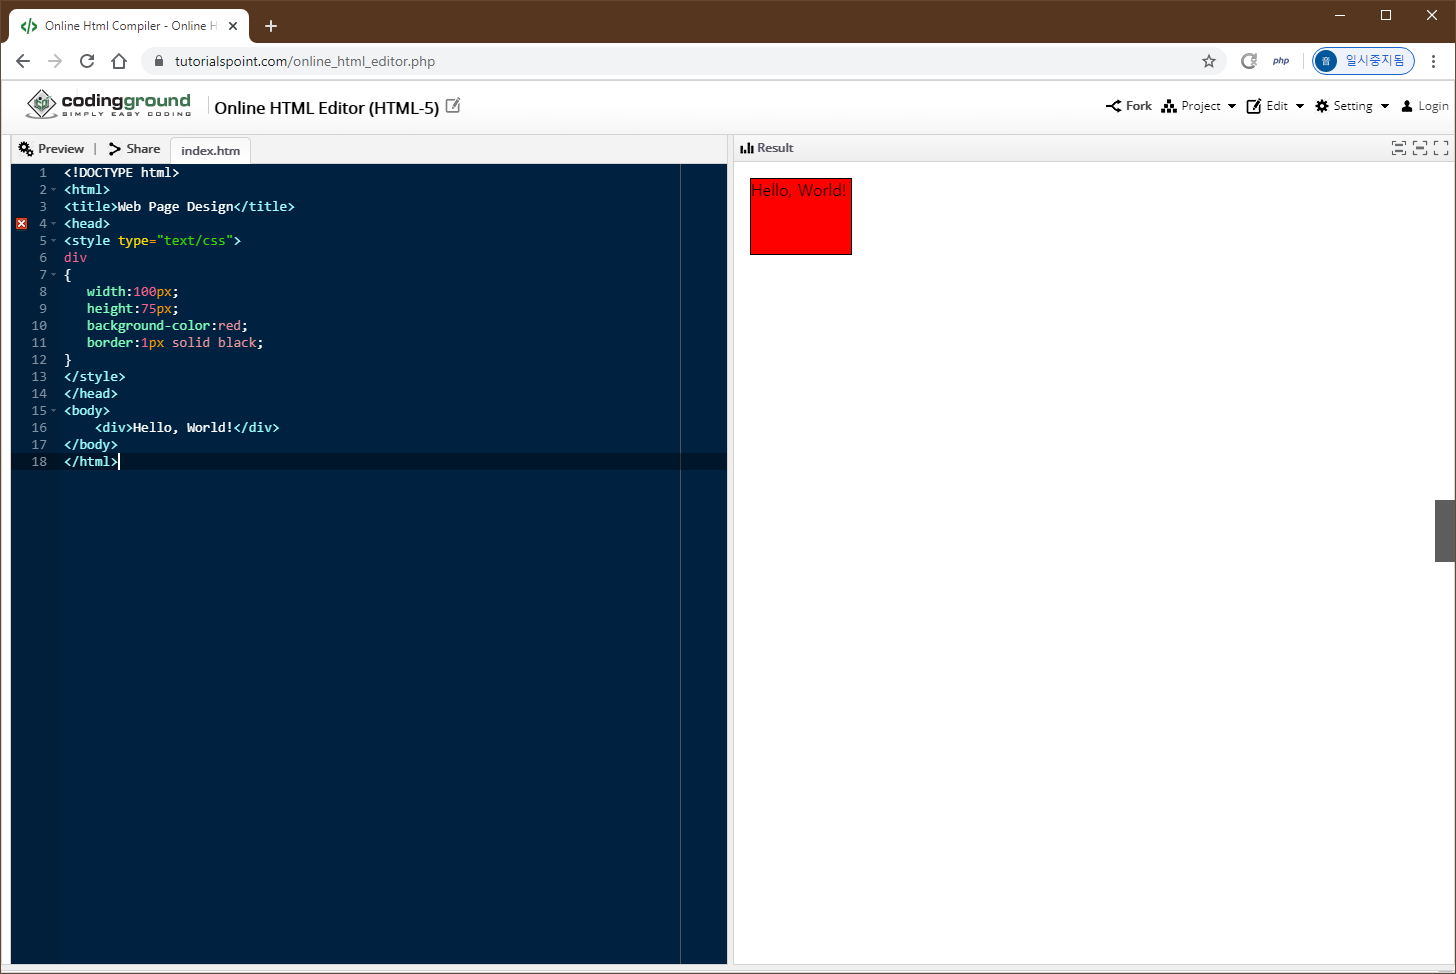Collapse the html tag fold on line 2
The image size is (1456, 974).
(x=54, y=190)
